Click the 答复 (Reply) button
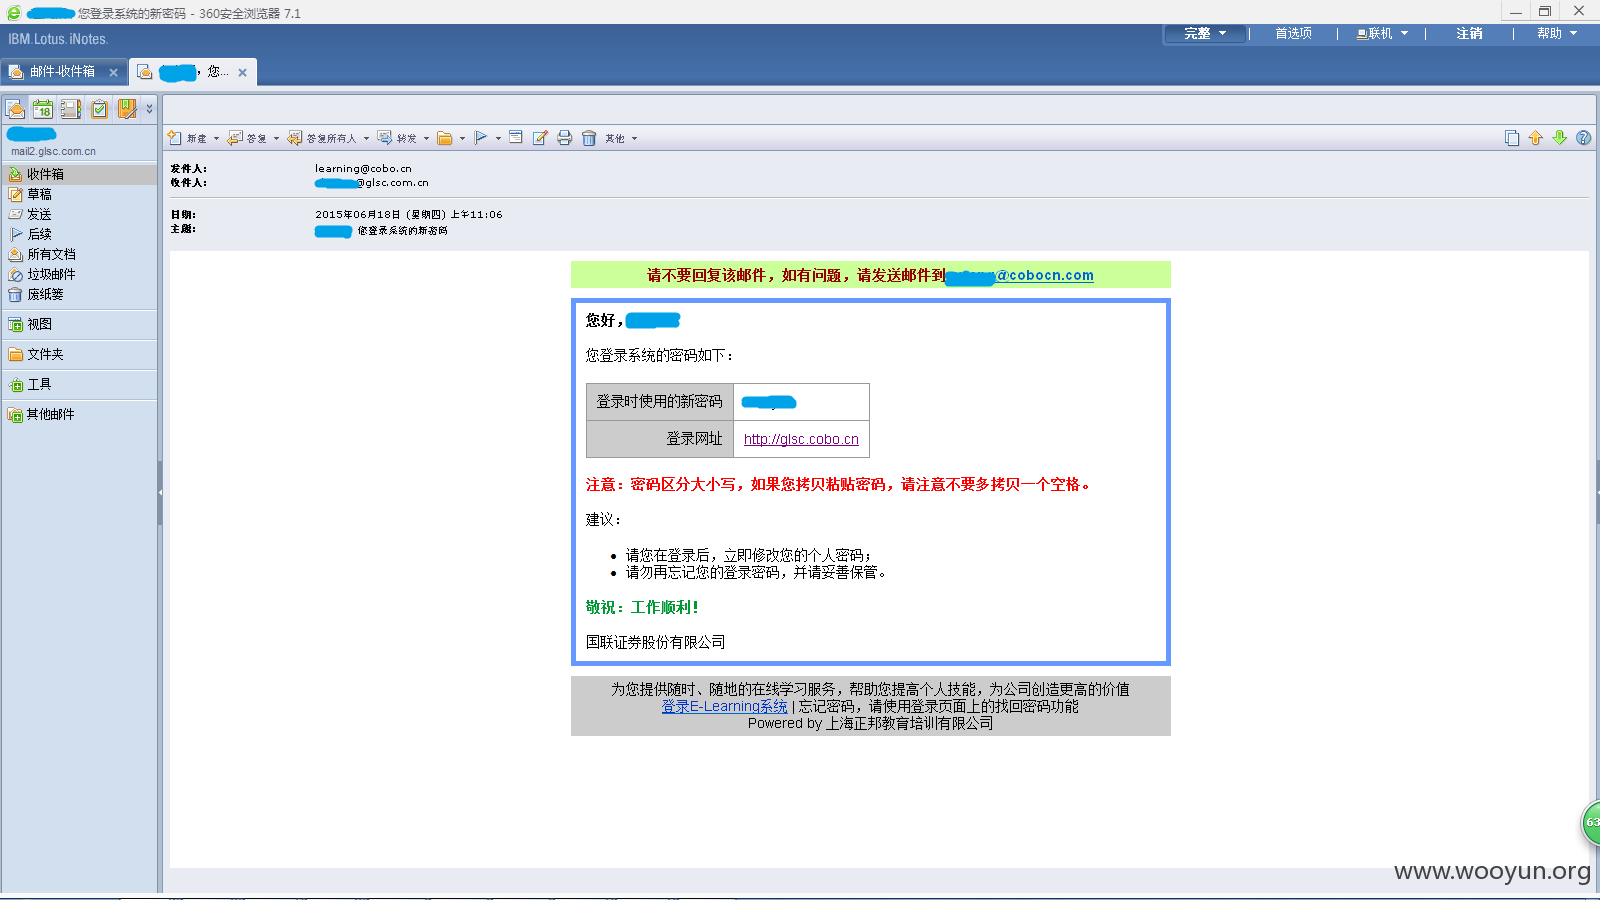Viewport: 1600px width, 900px height. [x=247, y=138]
